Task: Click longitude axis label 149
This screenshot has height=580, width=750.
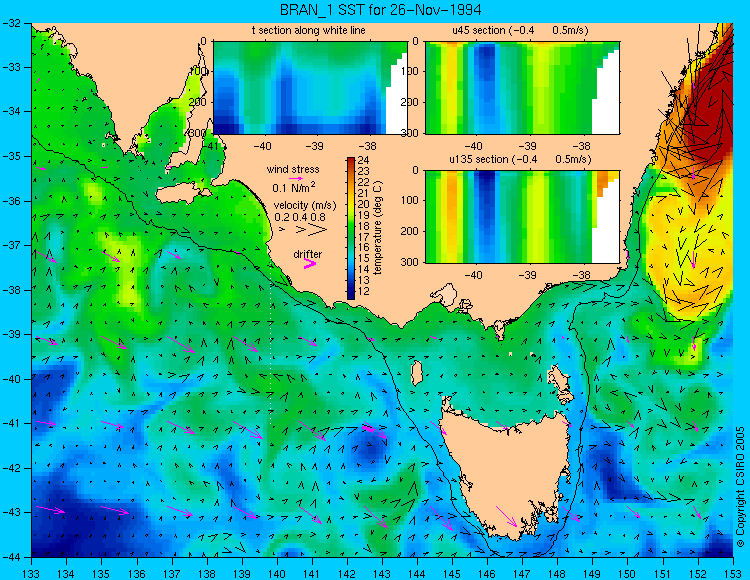Action: click(592, 574)
